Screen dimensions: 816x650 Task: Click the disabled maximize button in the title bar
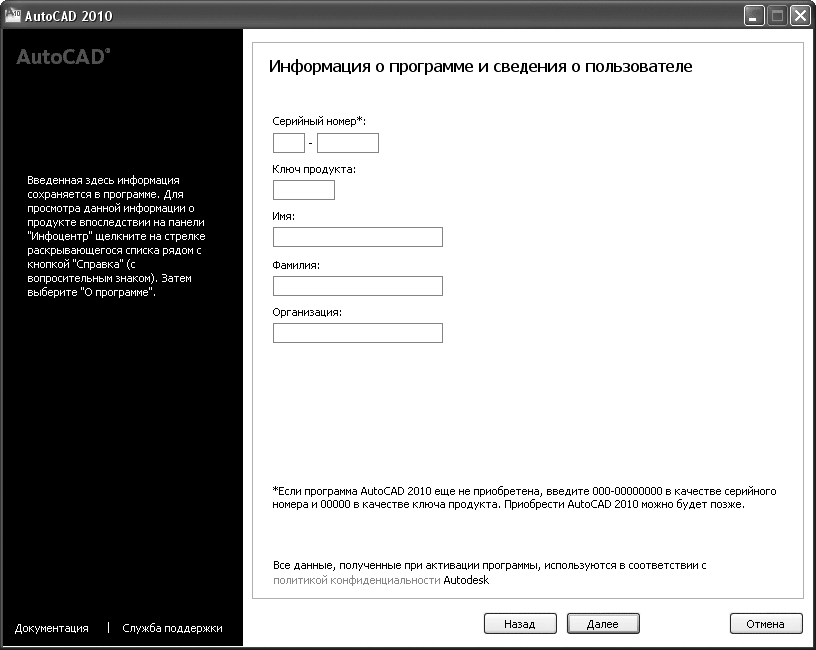tap(777, 16)
